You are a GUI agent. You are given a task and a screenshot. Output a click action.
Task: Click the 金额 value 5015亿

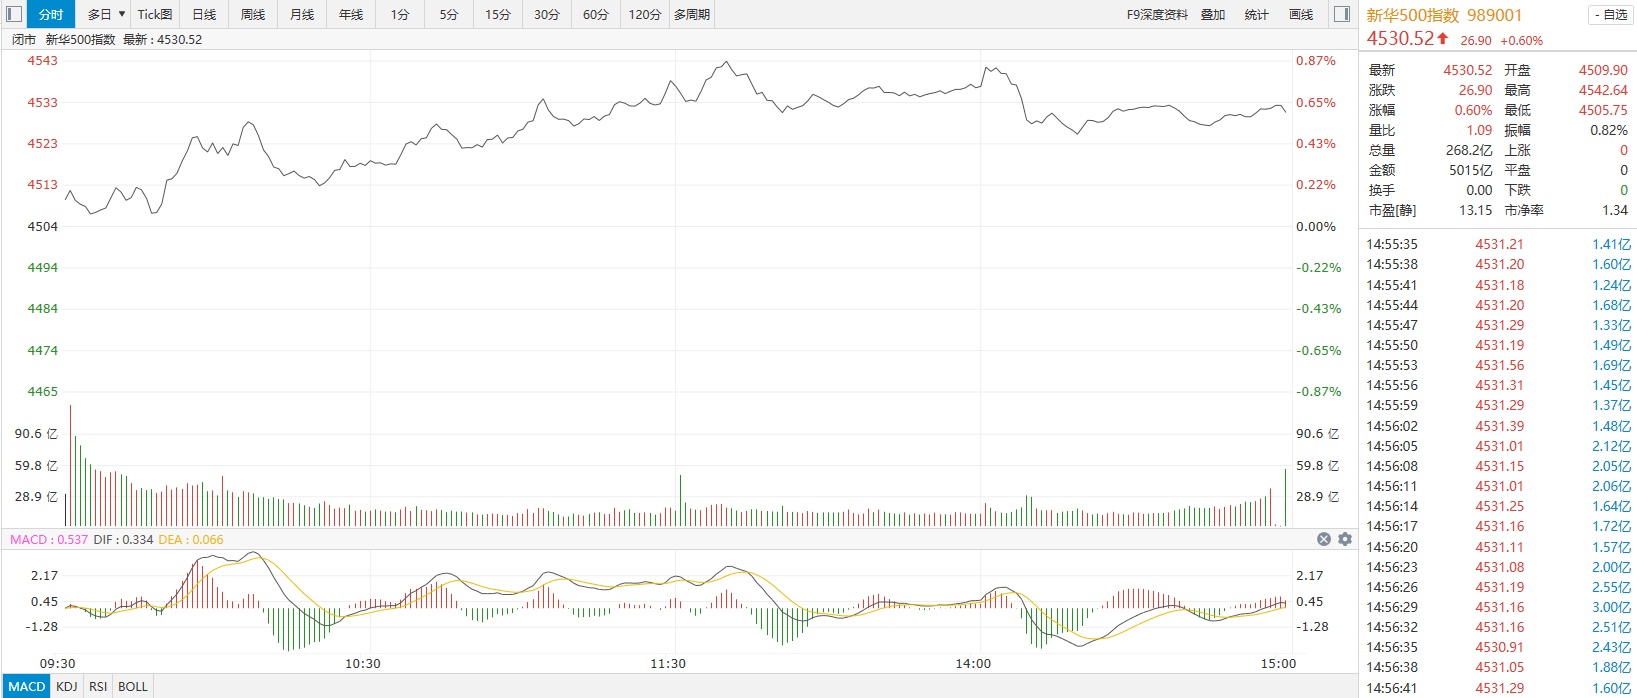[x=1471, y=170]
